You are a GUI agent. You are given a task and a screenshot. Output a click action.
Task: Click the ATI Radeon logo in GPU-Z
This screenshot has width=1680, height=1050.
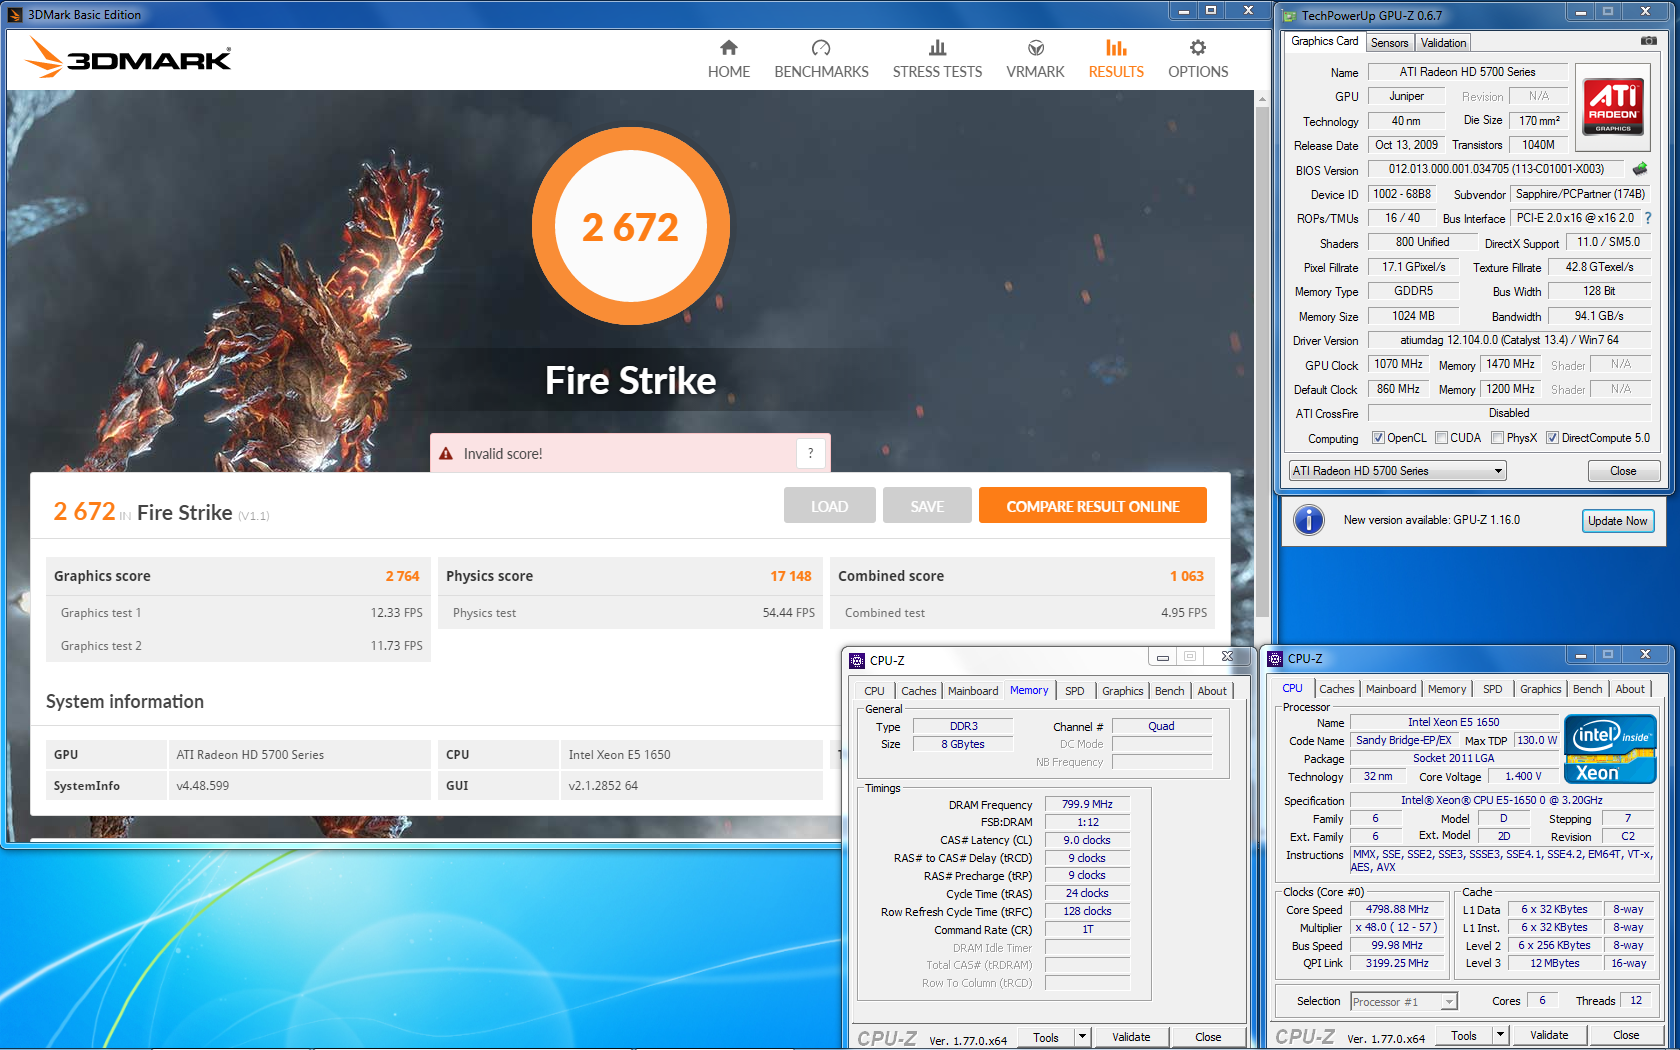click(1612, 107)
